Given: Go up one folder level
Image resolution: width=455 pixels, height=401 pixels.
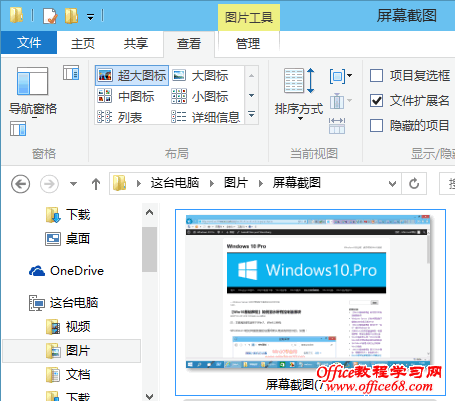Looking at the screenshot, I should [x=96, y=184].
